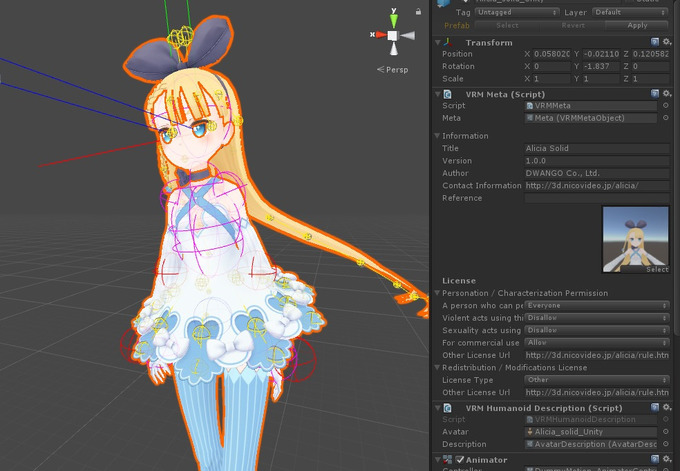Collapse the Information section foldout
Screen dimensions: 680x471
pos(437,136)
